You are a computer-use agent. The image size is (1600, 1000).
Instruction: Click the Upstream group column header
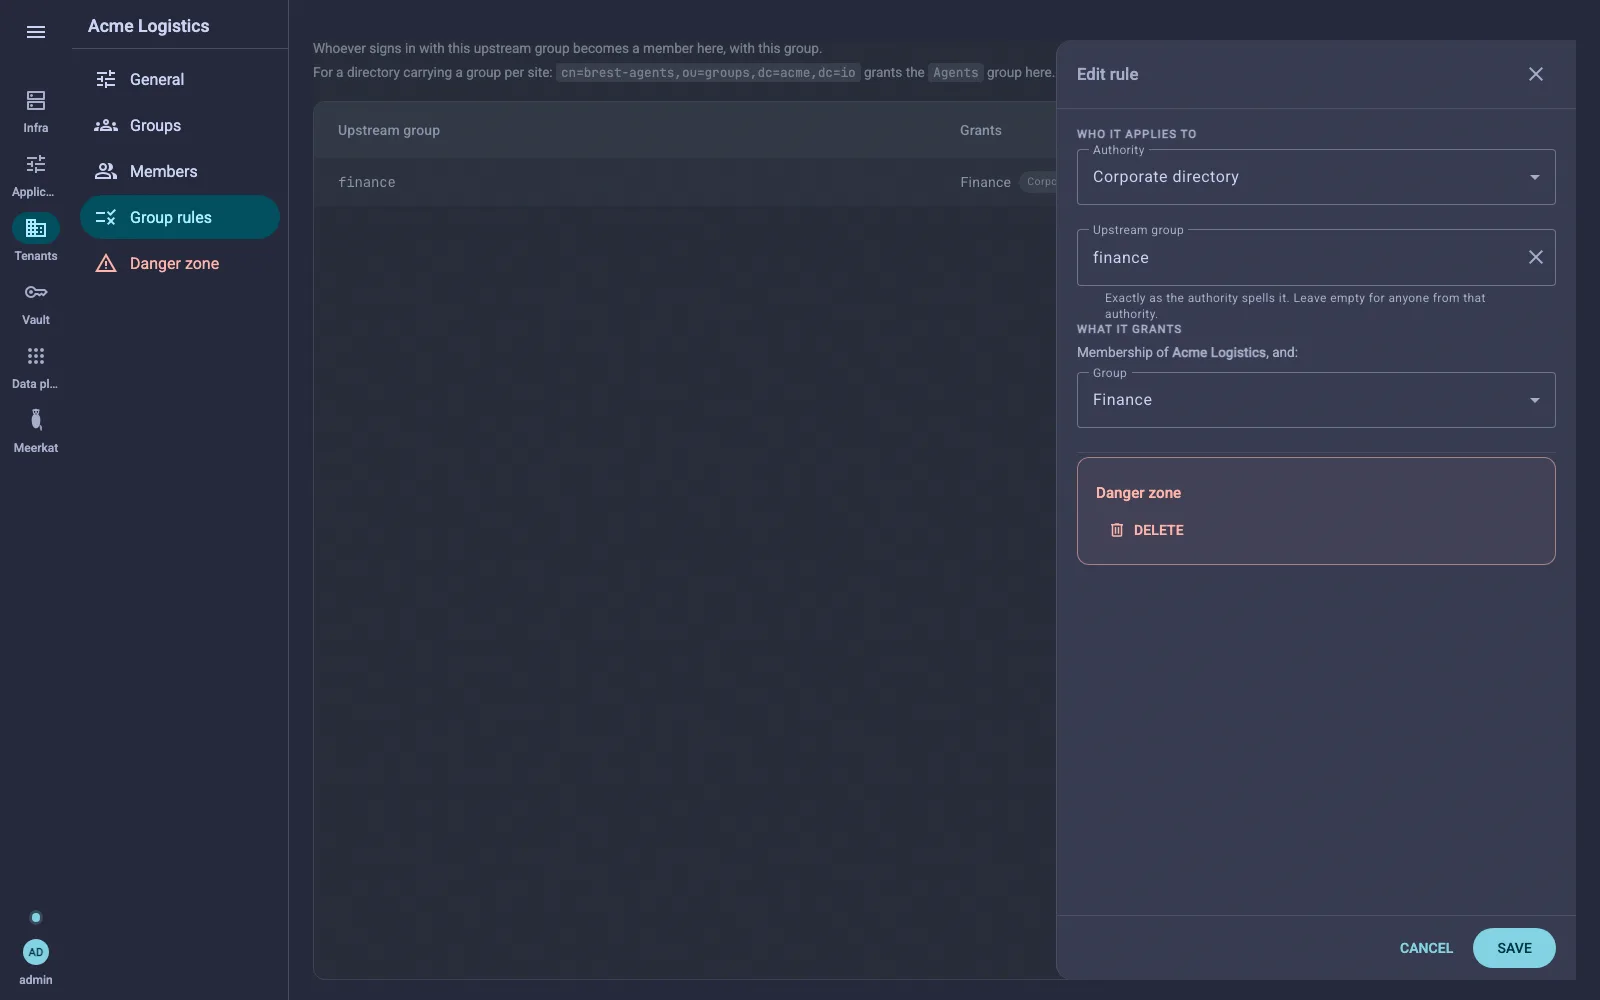(x=389, y=130)
